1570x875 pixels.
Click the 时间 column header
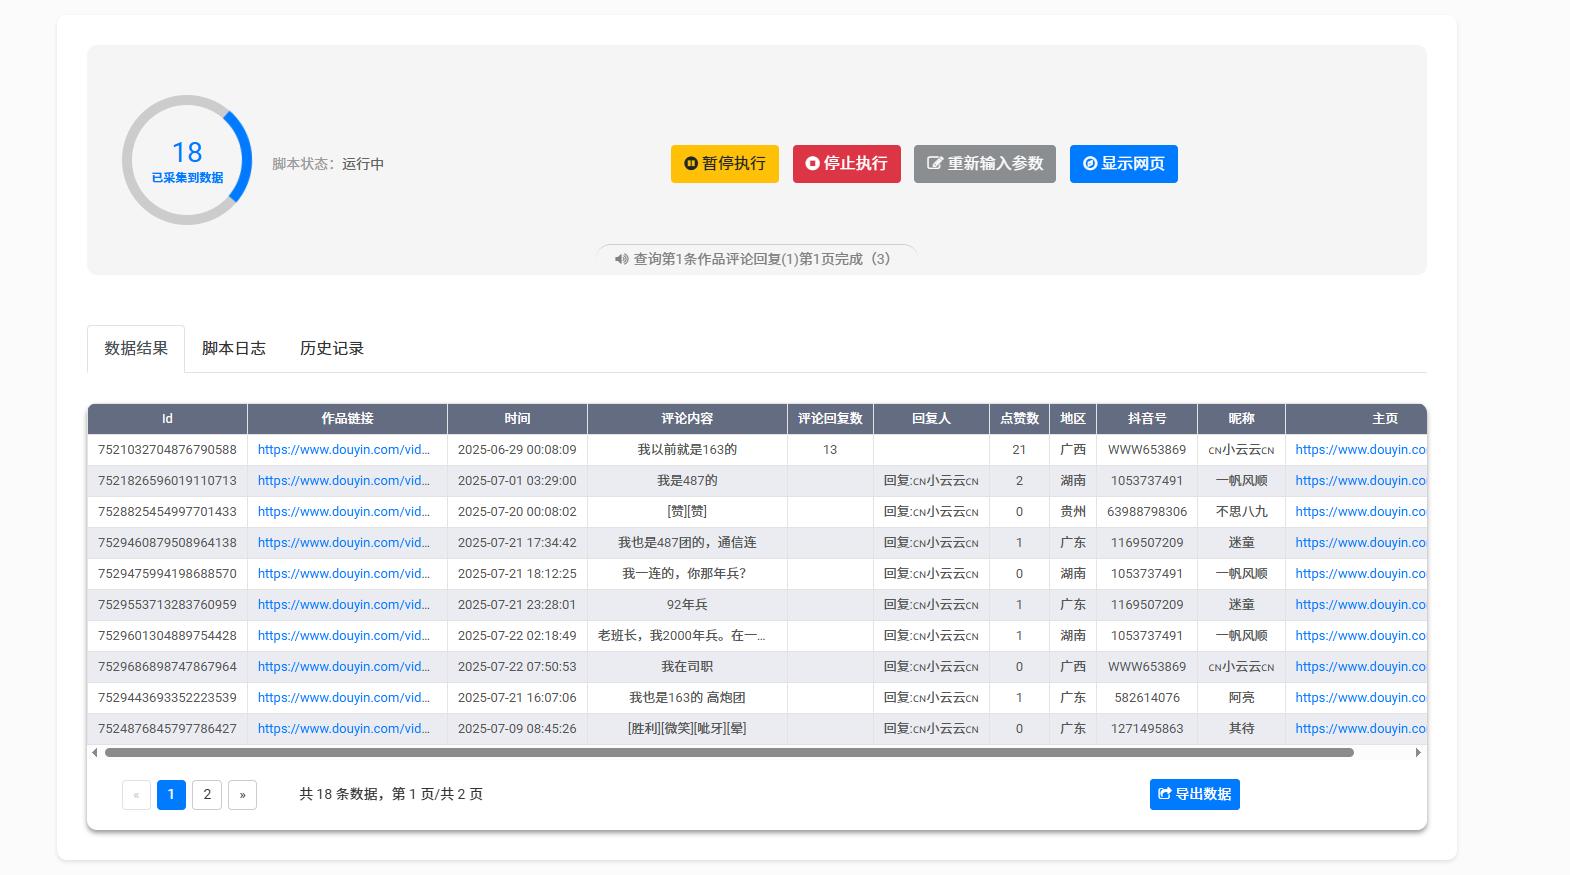517,419
